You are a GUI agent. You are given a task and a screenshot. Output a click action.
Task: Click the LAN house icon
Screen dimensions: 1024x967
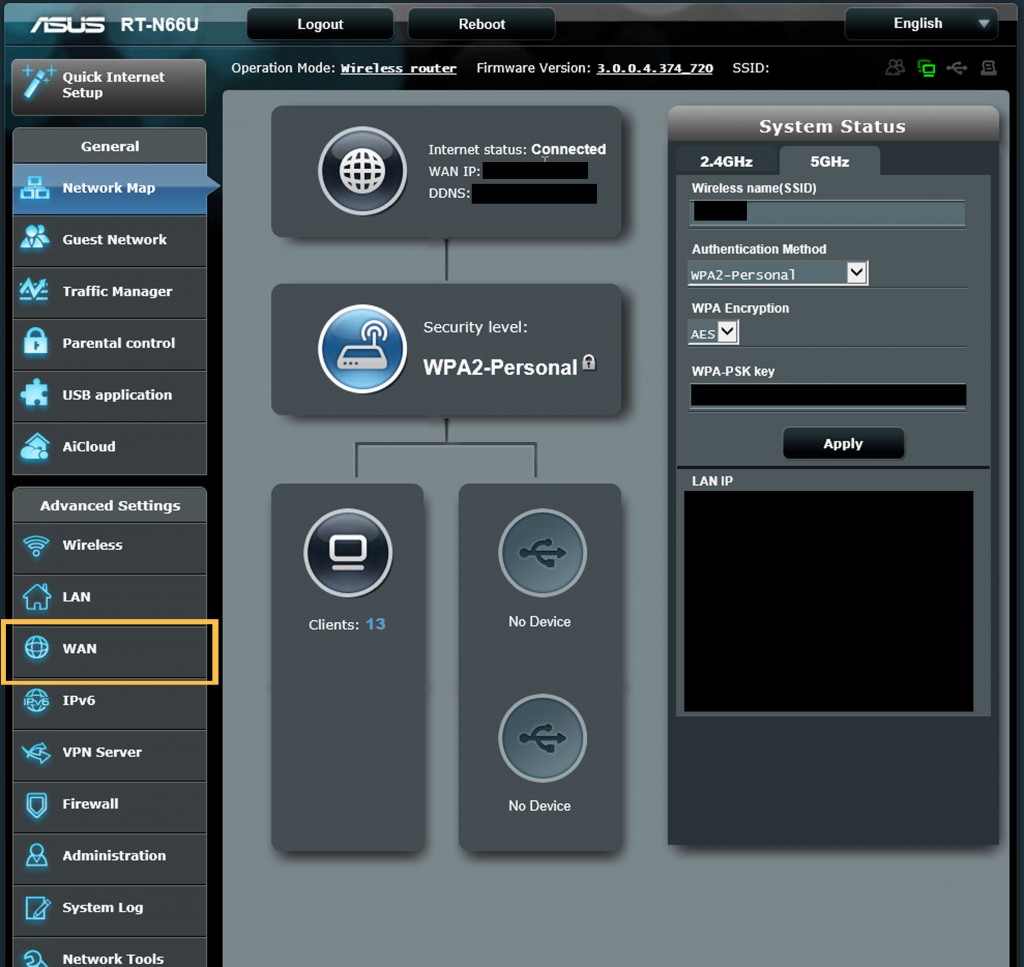click(37, 596)
